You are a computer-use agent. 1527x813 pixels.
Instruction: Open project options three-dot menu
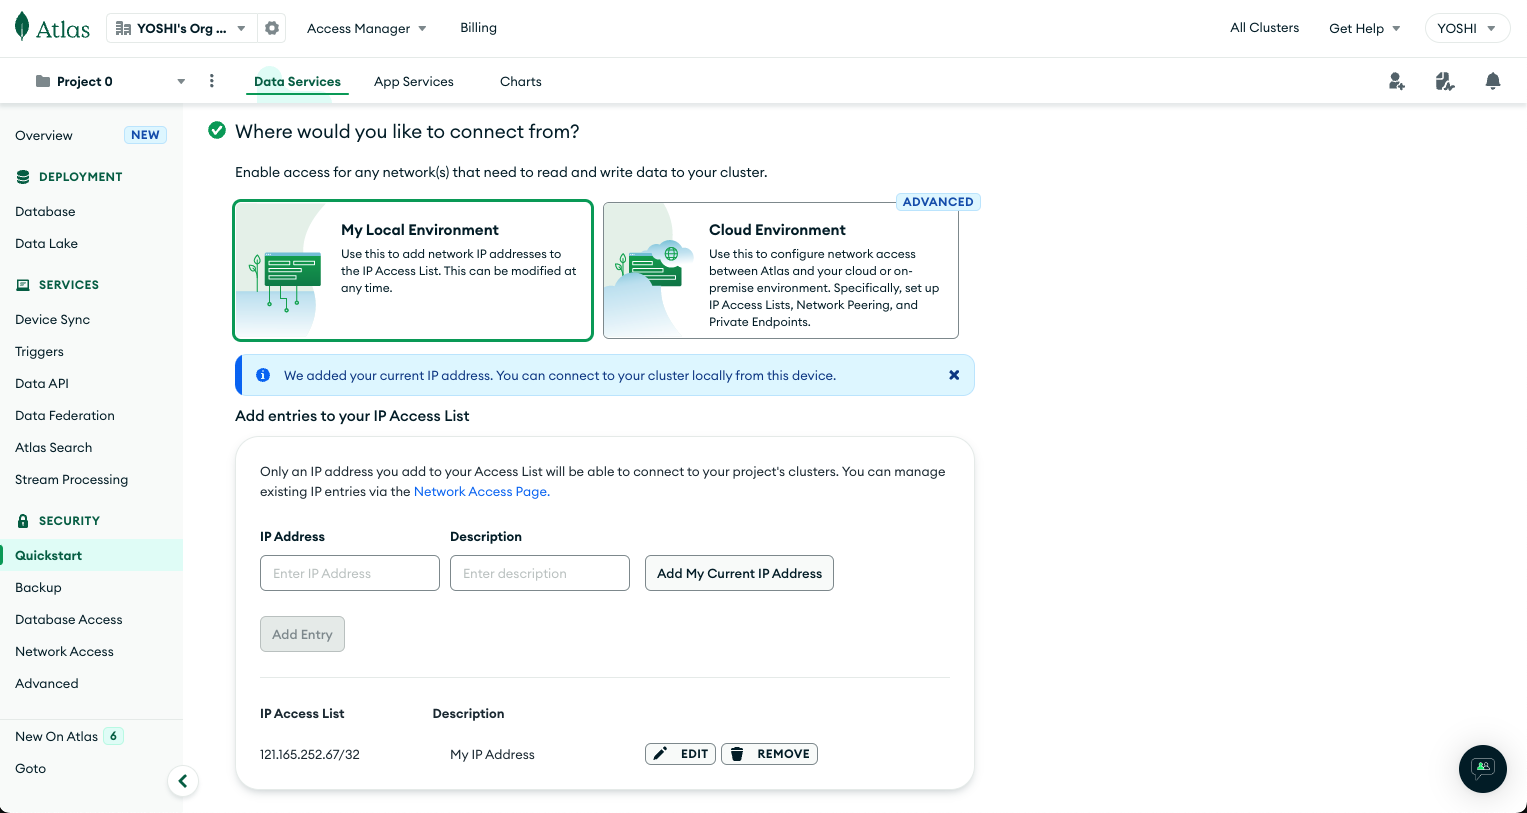pos(211,81)
